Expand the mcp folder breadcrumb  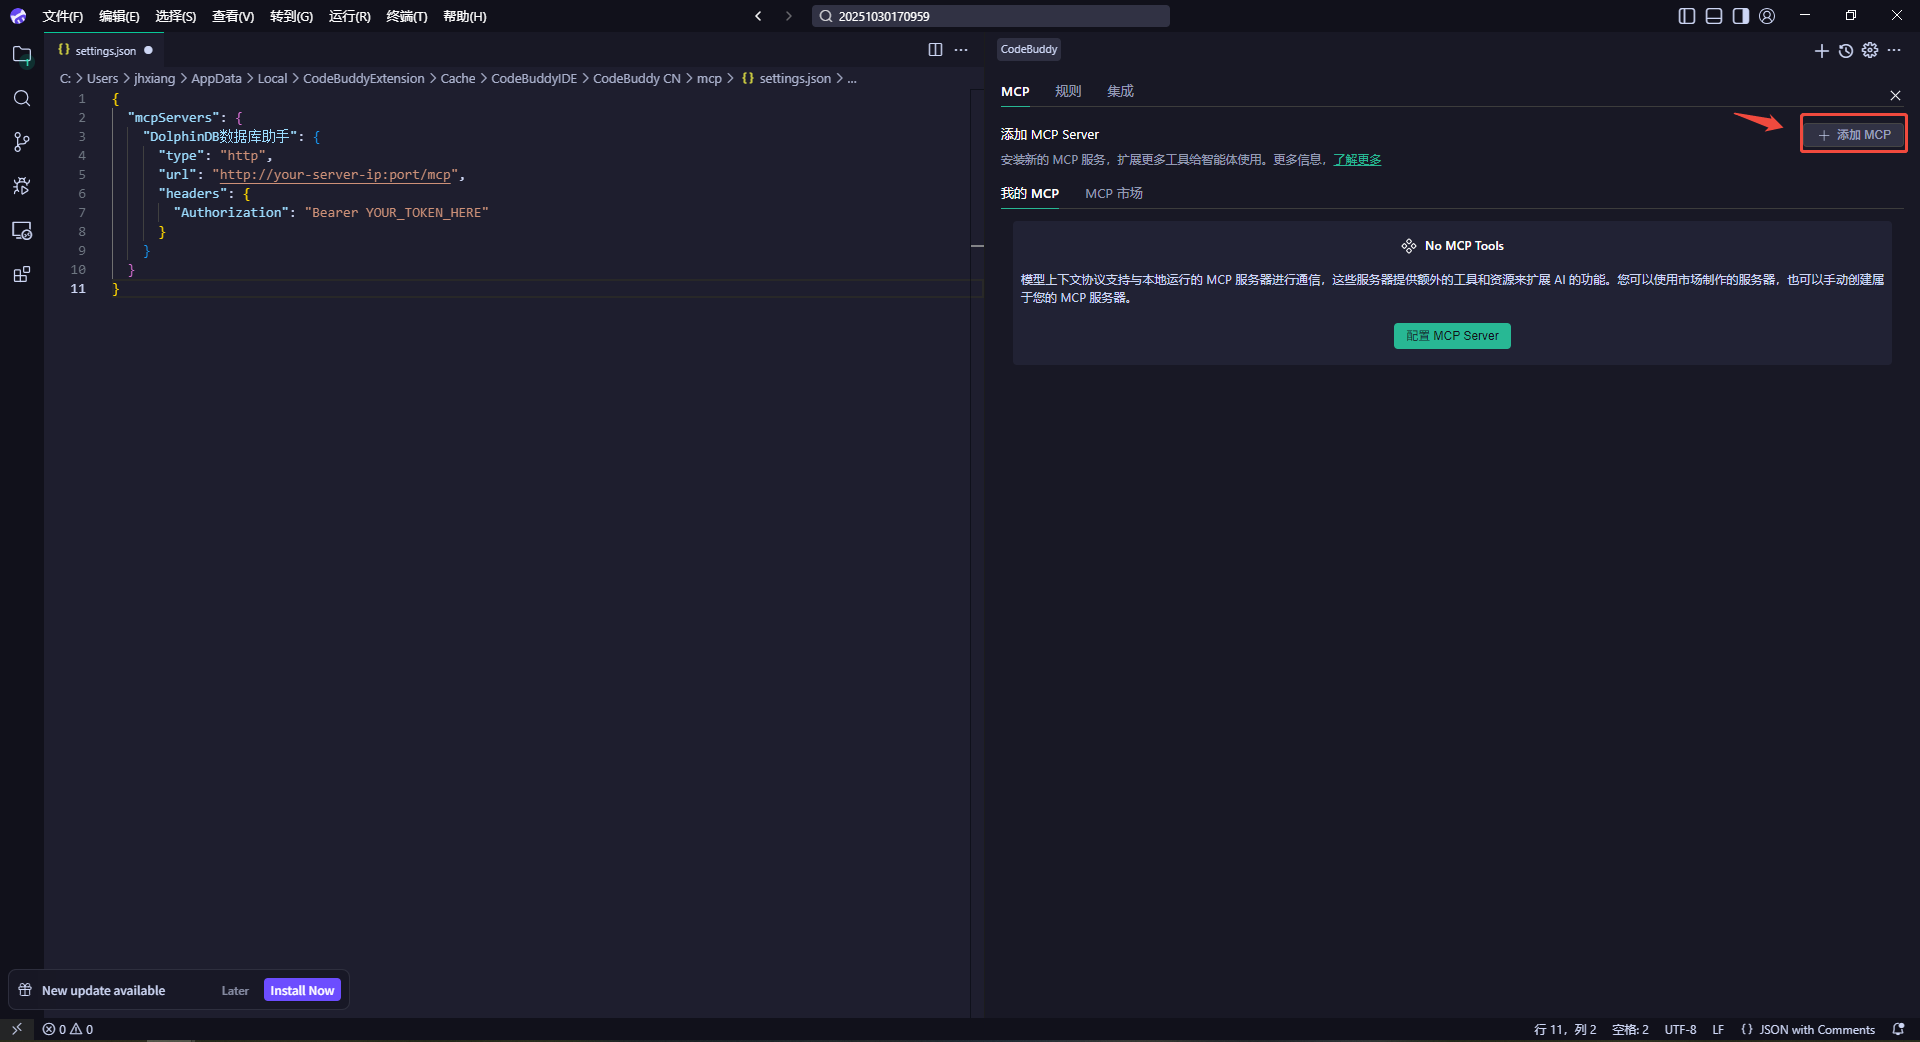pyautogui.click(x=709, y=78)
